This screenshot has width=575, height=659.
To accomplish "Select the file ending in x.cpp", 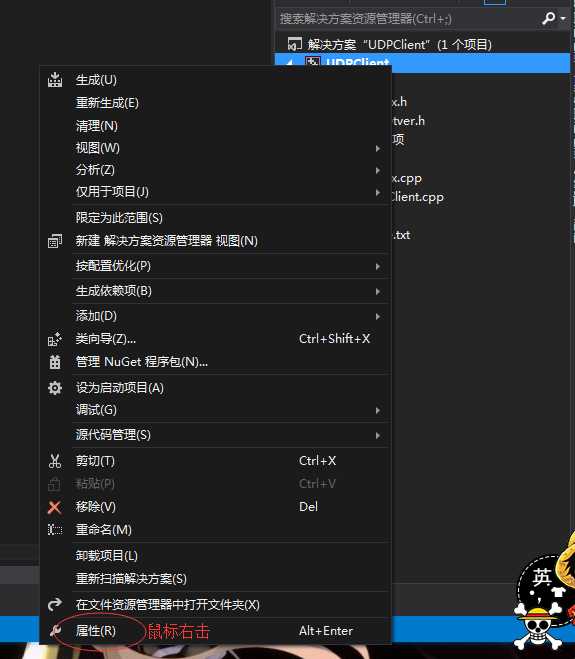I will [x=406, y=179].
